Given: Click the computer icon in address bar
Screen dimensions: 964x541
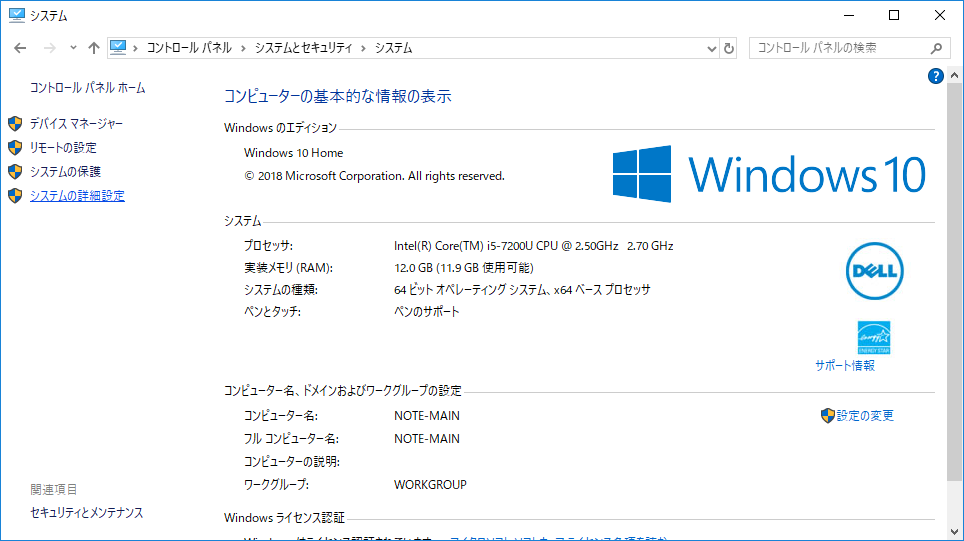Looking at the screenshot, I should click(118, 47).
